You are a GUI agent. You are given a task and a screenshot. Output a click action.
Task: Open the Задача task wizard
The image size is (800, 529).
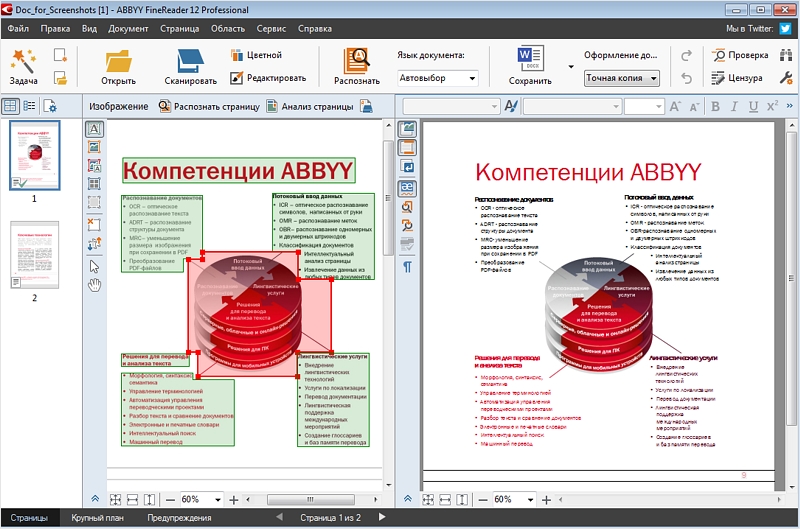[x=23, y=66]
